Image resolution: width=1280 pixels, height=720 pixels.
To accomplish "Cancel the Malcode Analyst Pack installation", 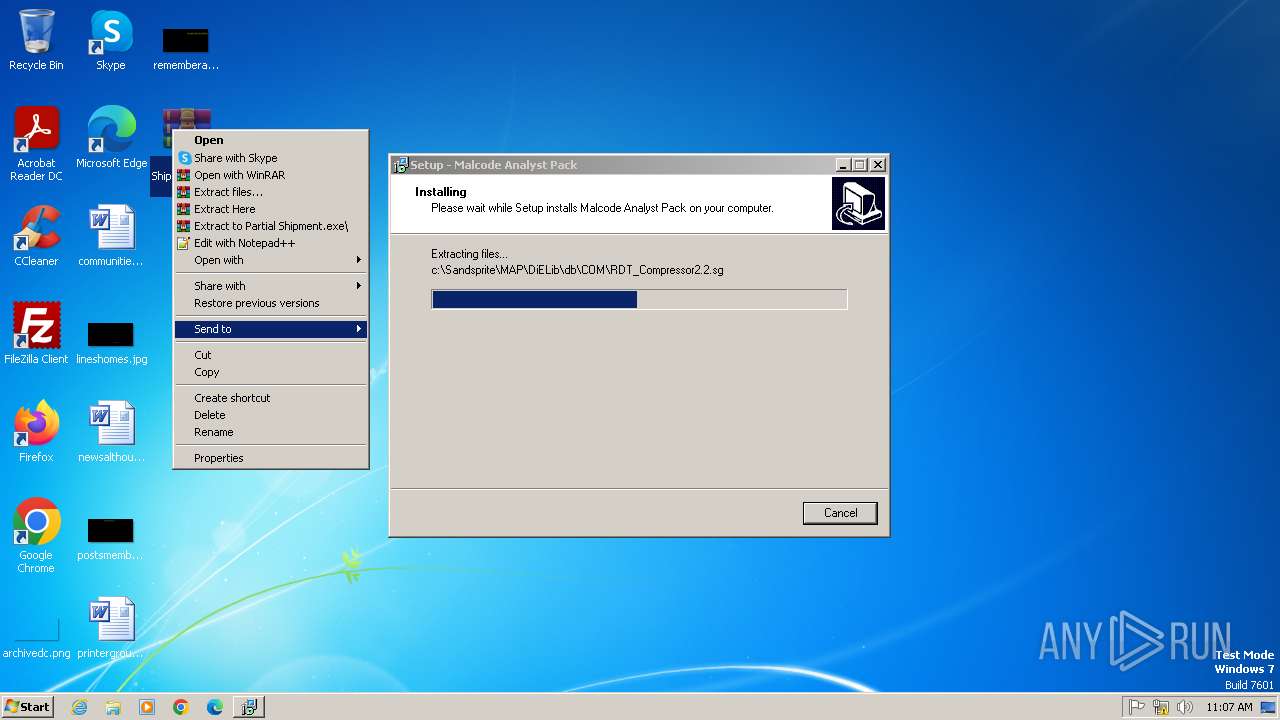I will pos(840,513).
